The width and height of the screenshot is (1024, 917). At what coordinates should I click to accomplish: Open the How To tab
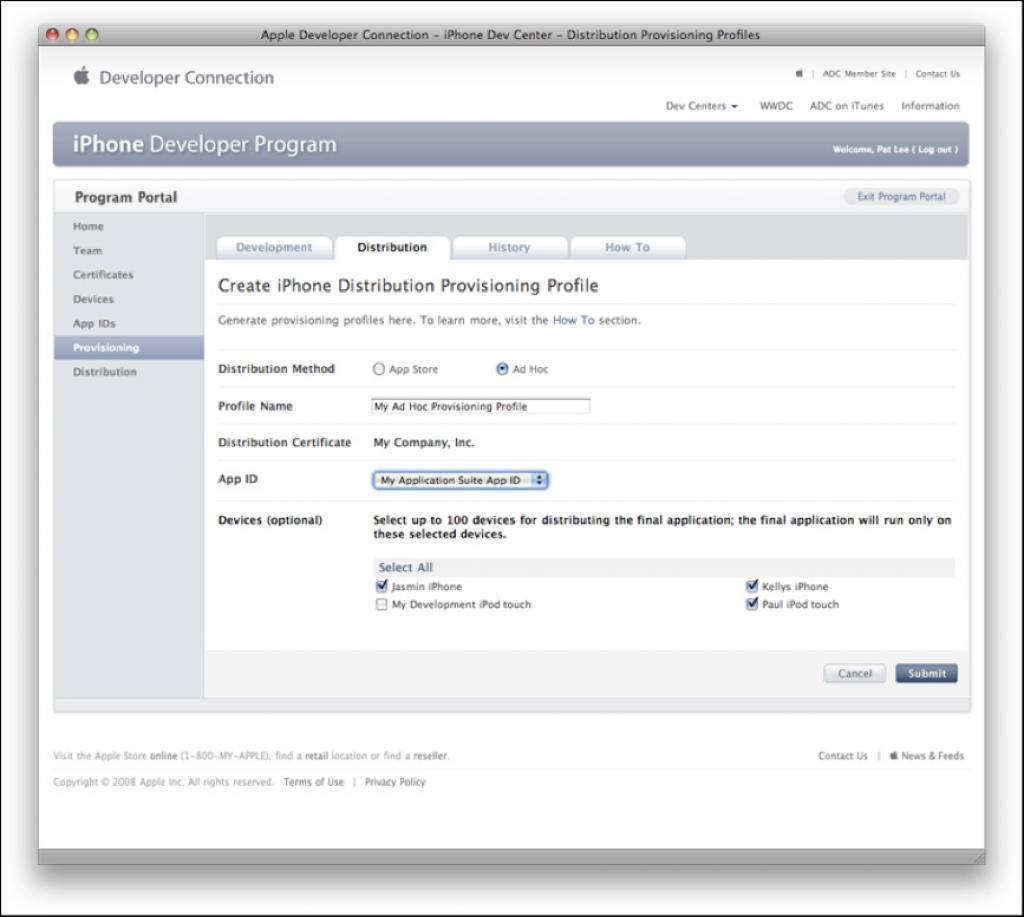tap(628, 248)
